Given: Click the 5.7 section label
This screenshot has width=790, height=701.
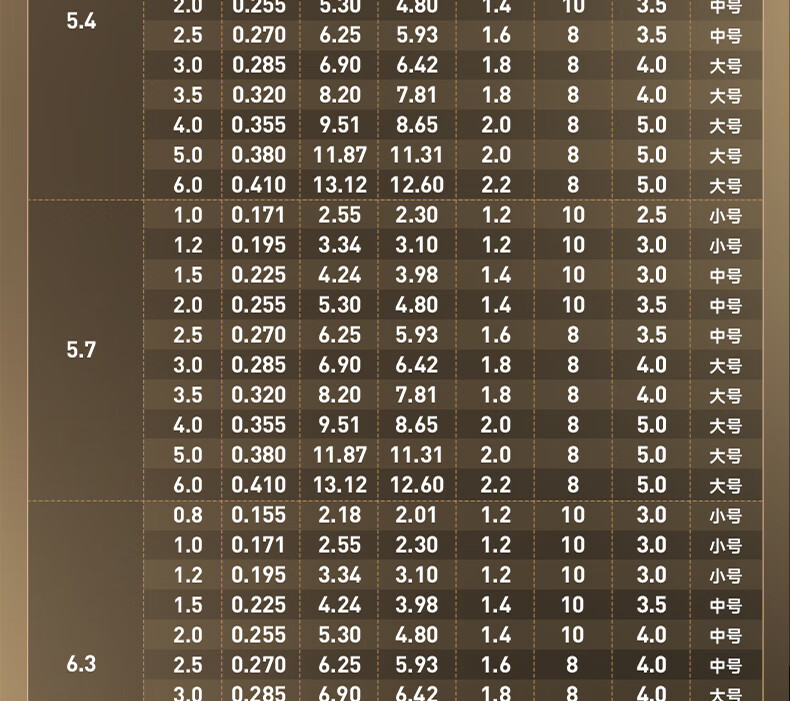Looking at the screenshot, I should pyautogui.click(x=81, y=350).
